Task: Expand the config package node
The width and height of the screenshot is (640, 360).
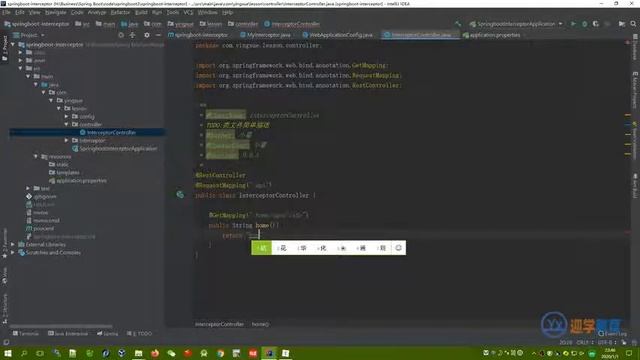Action: 67,116
